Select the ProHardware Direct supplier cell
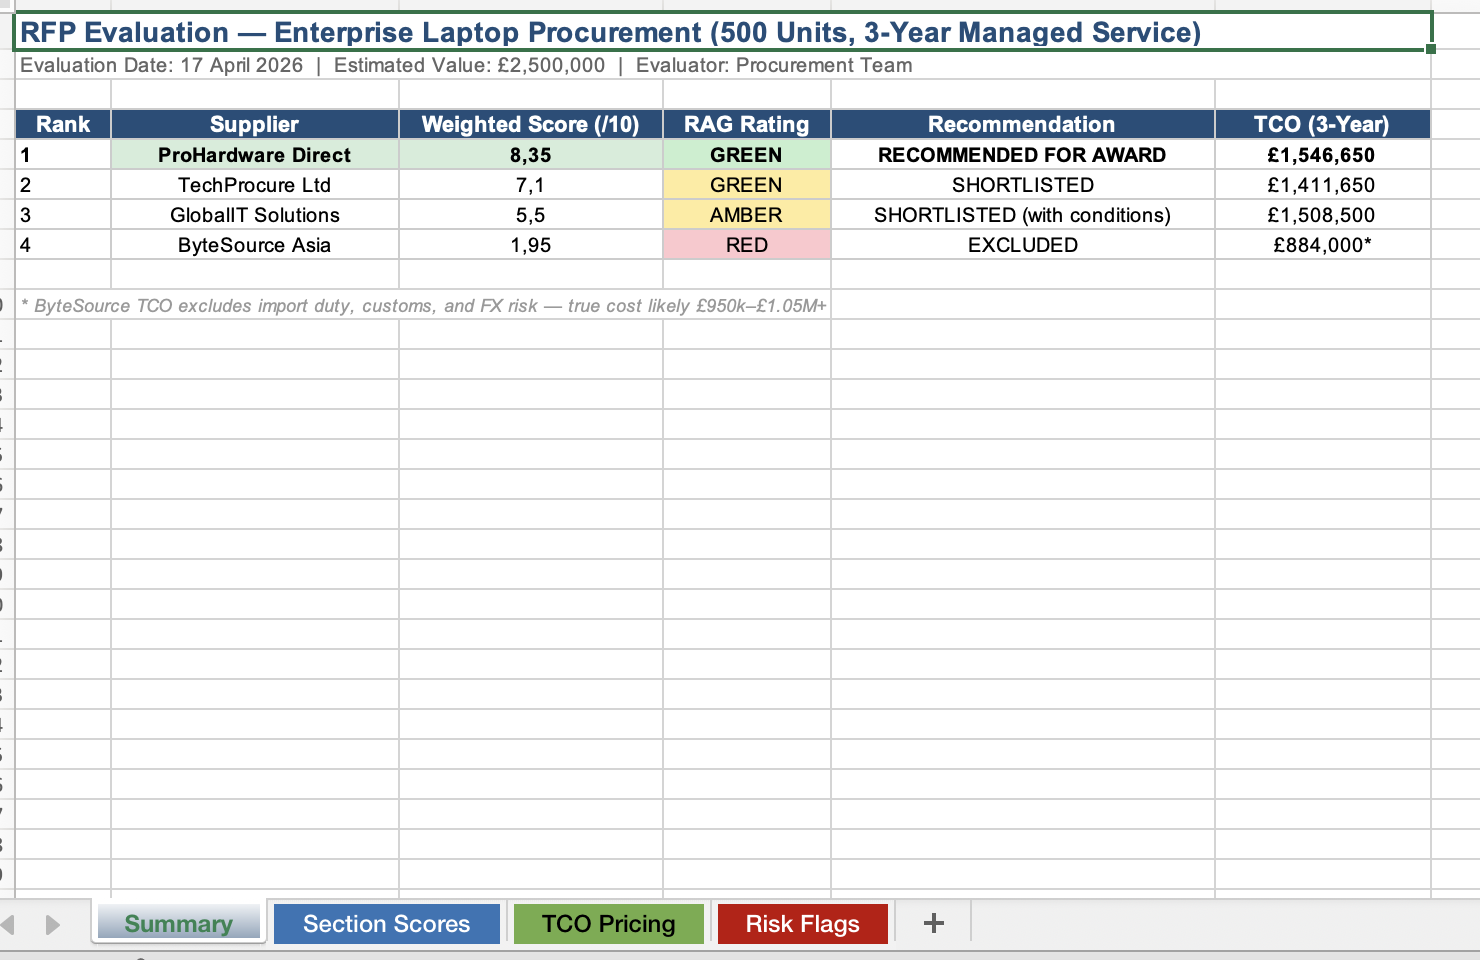The width and height of the screenshot is (1480, 960). (x=254, y=155)
